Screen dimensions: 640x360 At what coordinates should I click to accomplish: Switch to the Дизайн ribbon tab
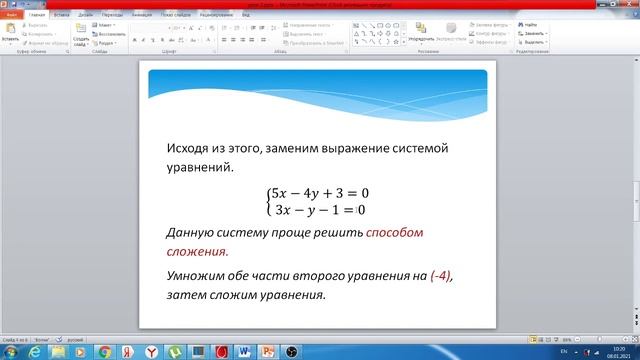[85, 15]
